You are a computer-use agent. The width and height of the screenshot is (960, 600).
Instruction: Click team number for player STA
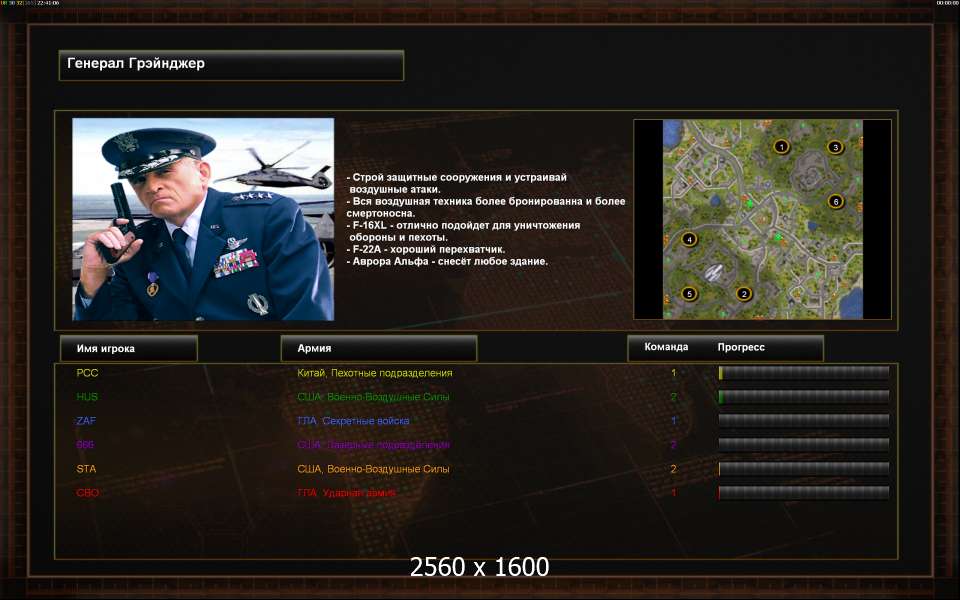(673, 469)
